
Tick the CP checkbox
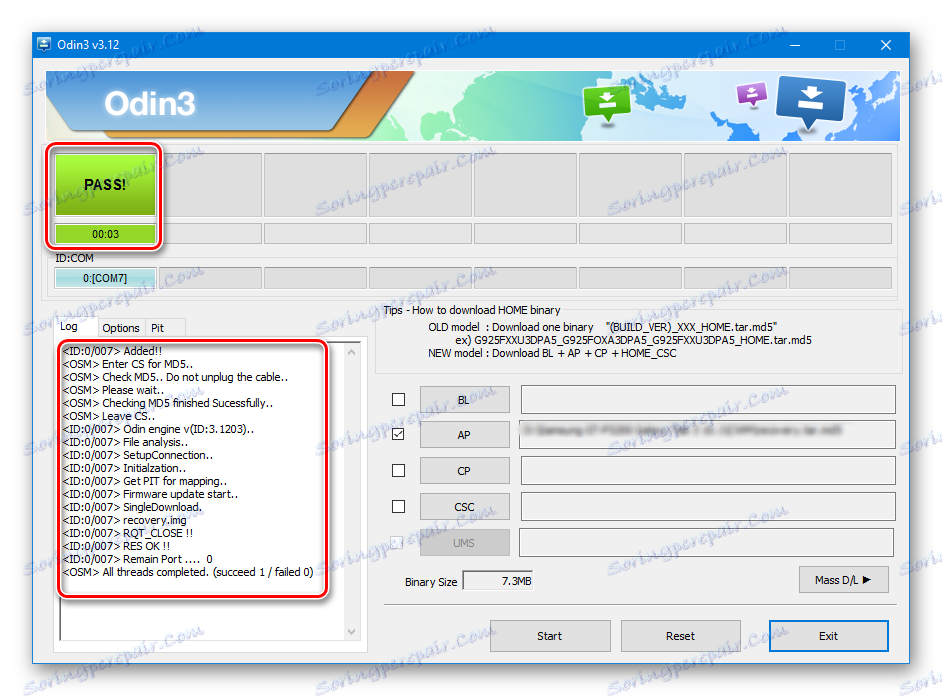pyautogui.click(x=398, y=470)
